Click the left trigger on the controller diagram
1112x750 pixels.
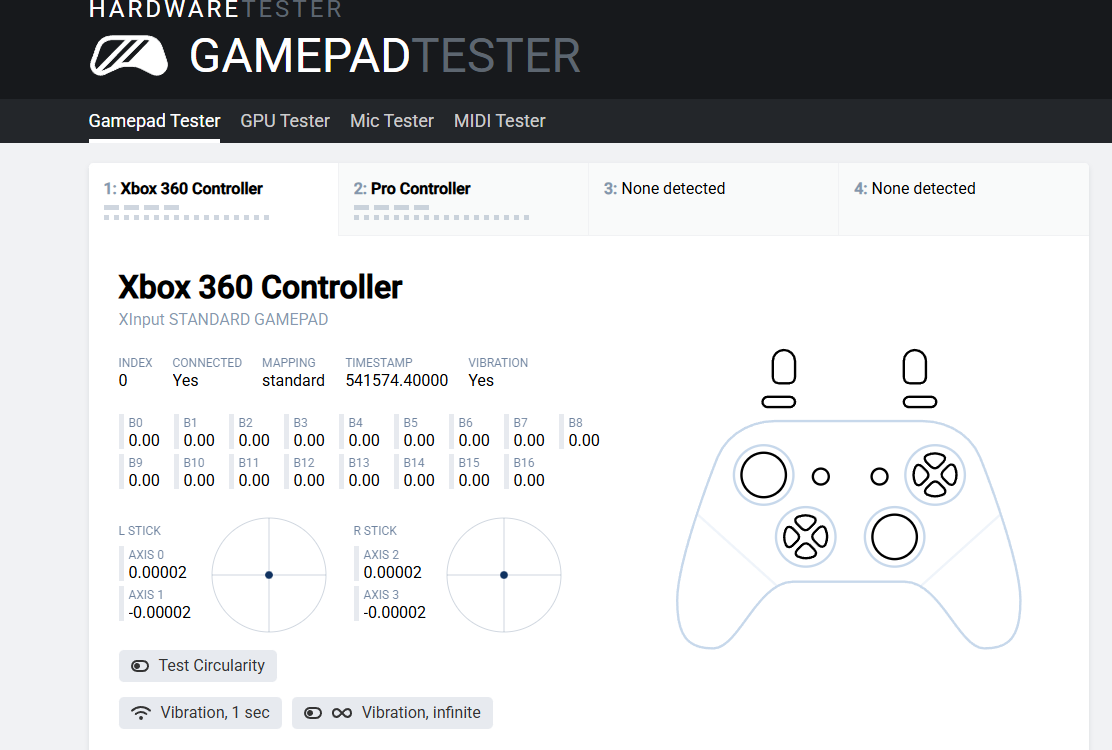[784, 366]
